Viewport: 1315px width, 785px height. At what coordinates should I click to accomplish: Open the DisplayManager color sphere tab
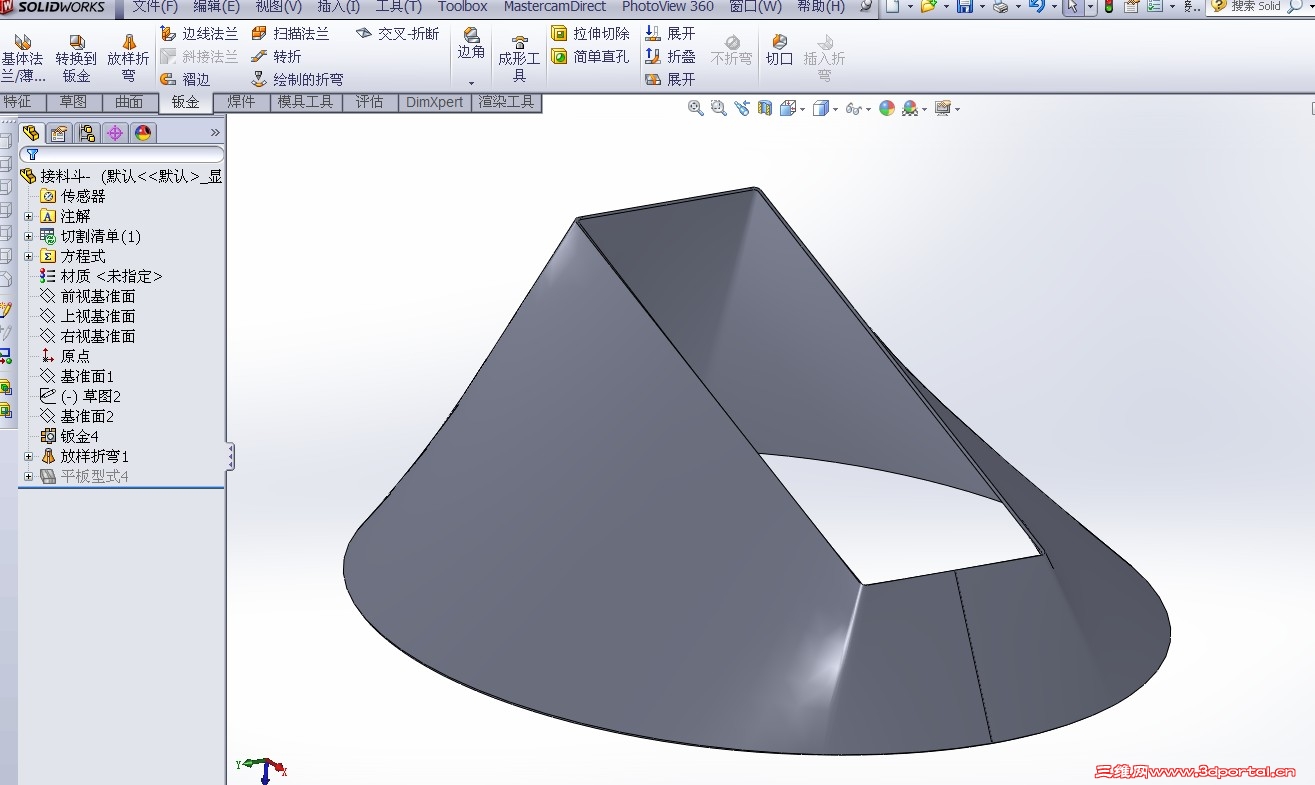143,133
